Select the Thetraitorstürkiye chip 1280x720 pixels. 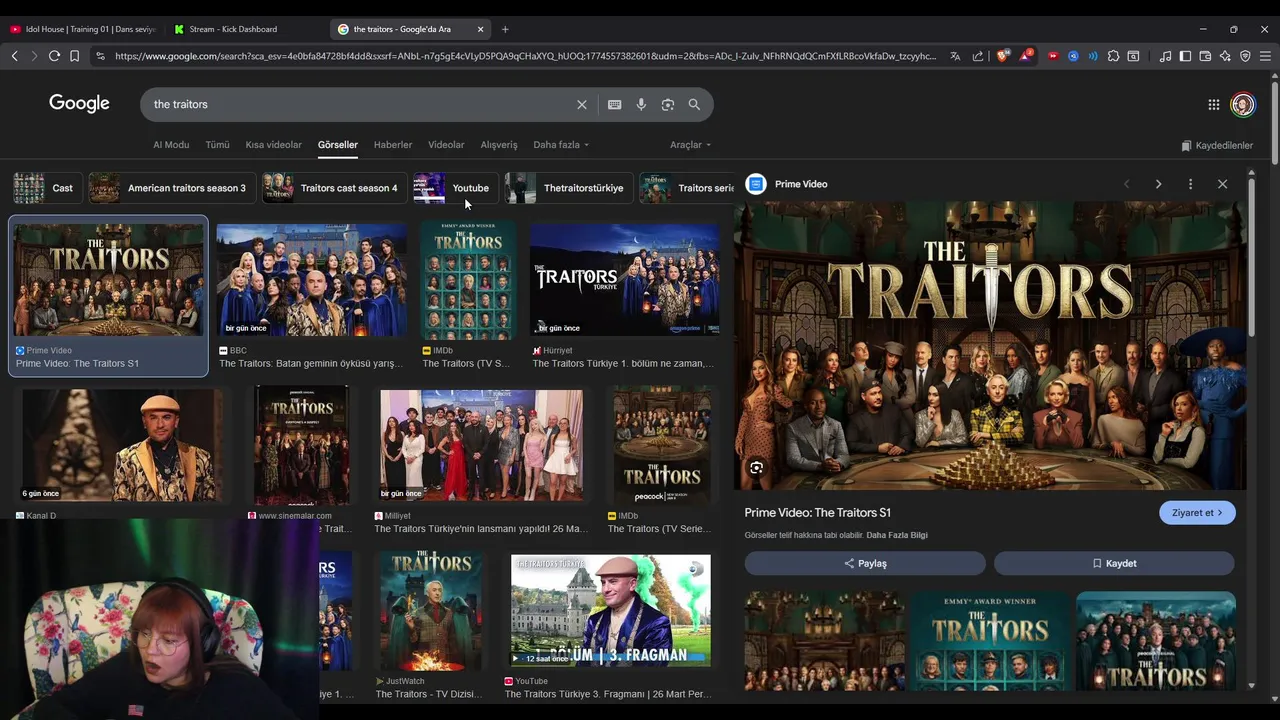[x=568, y=188]
